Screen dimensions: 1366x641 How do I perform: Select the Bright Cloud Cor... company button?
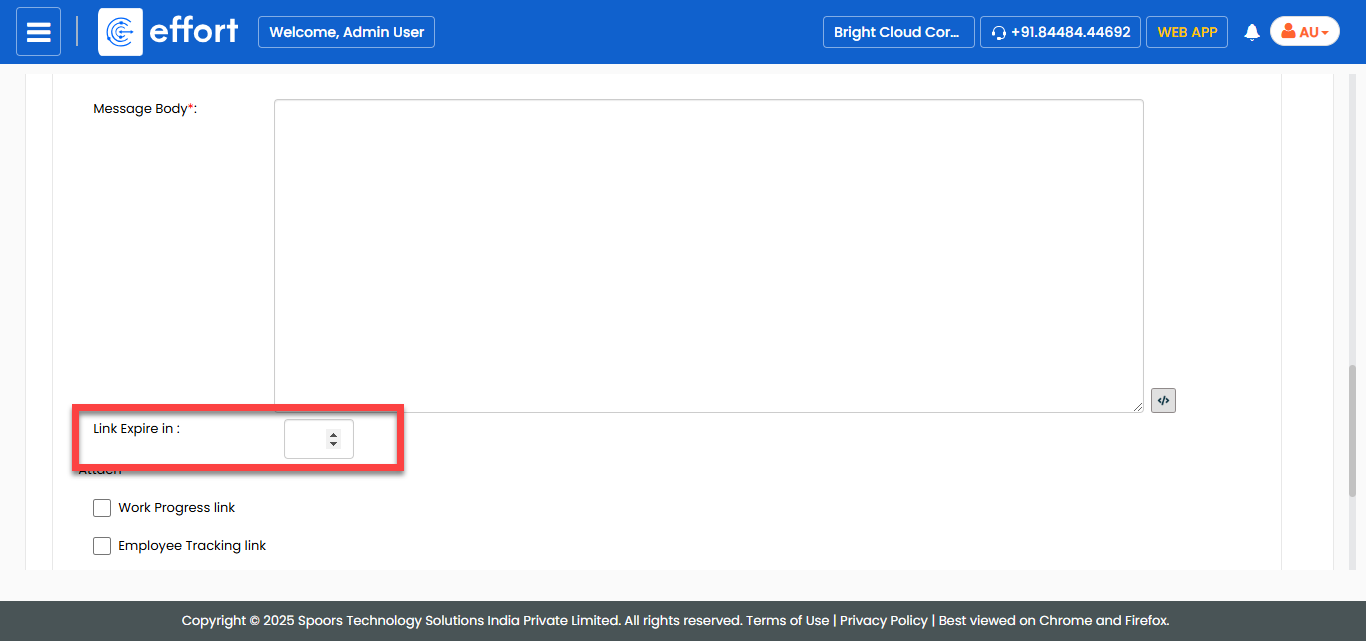coord(897,32)
